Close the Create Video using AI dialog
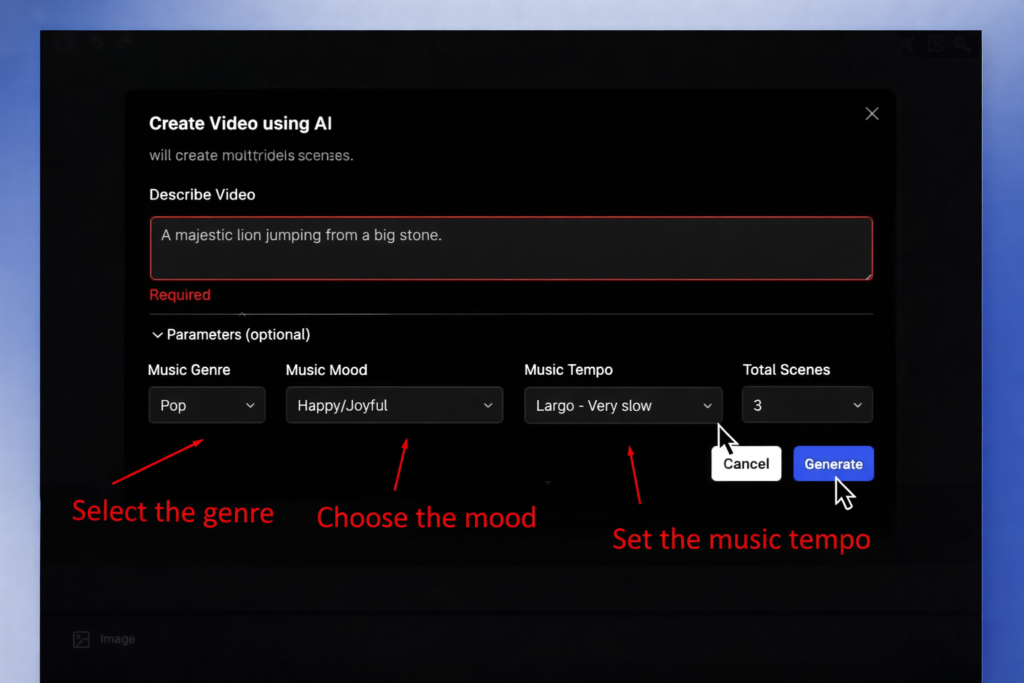The height and width of the screenshot is (683, 1024). [x=871, y=114]
